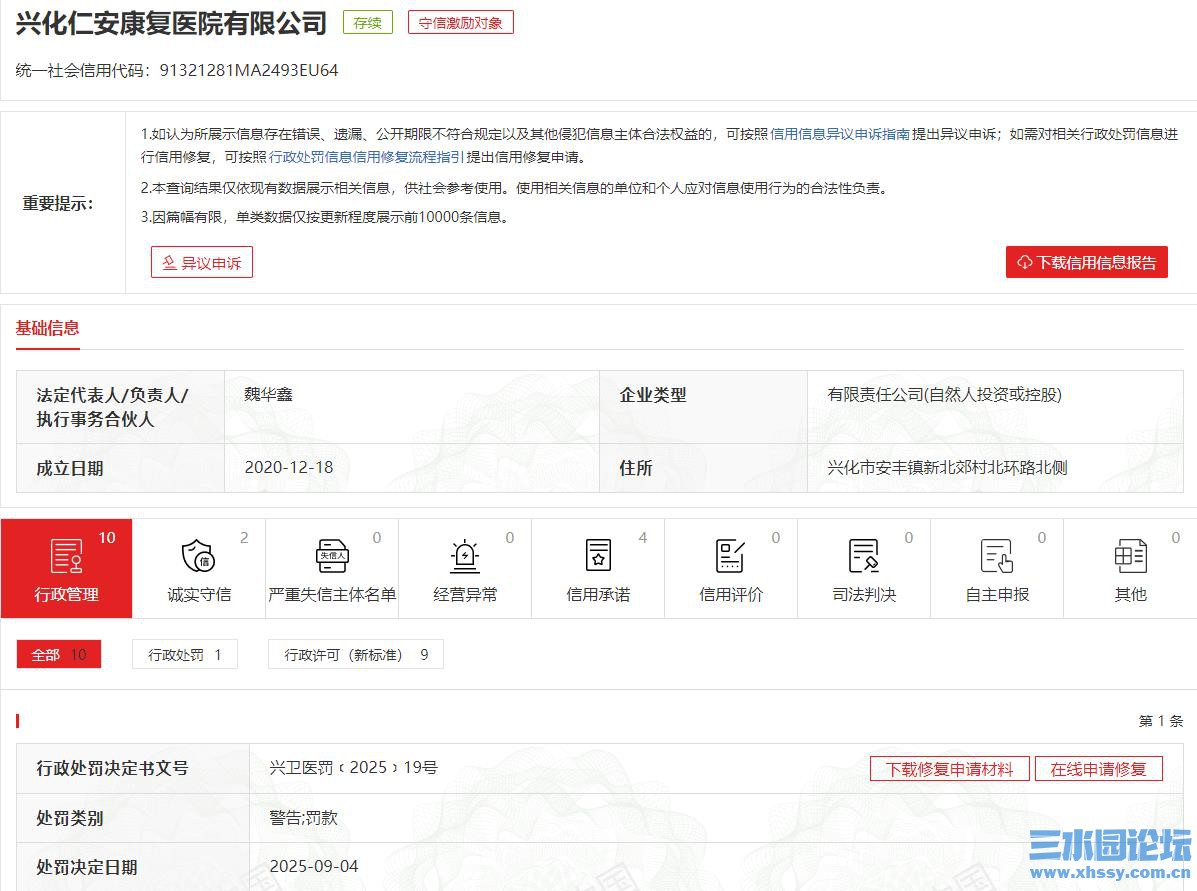The width and height of the screenshot is (1197, 891).
Task: Open the 信用信息异议申诉指南 link
Action: pyautogui.click(x=840, y=134)
